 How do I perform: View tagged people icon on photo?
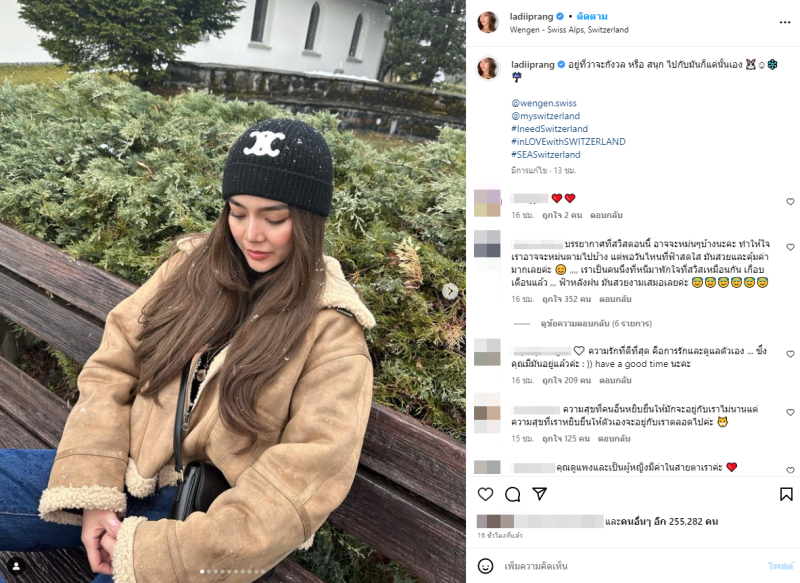coord(16,566)
